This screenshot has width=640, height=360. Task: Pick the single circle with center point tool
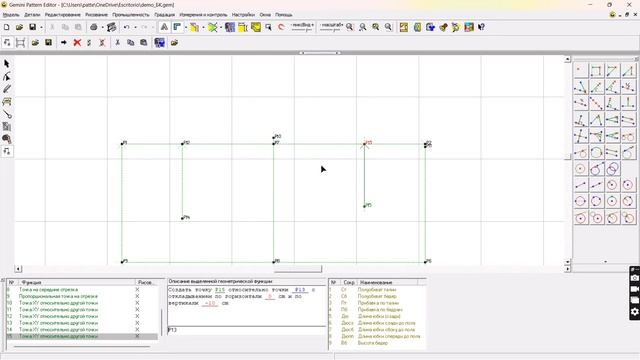click(580, 169)
